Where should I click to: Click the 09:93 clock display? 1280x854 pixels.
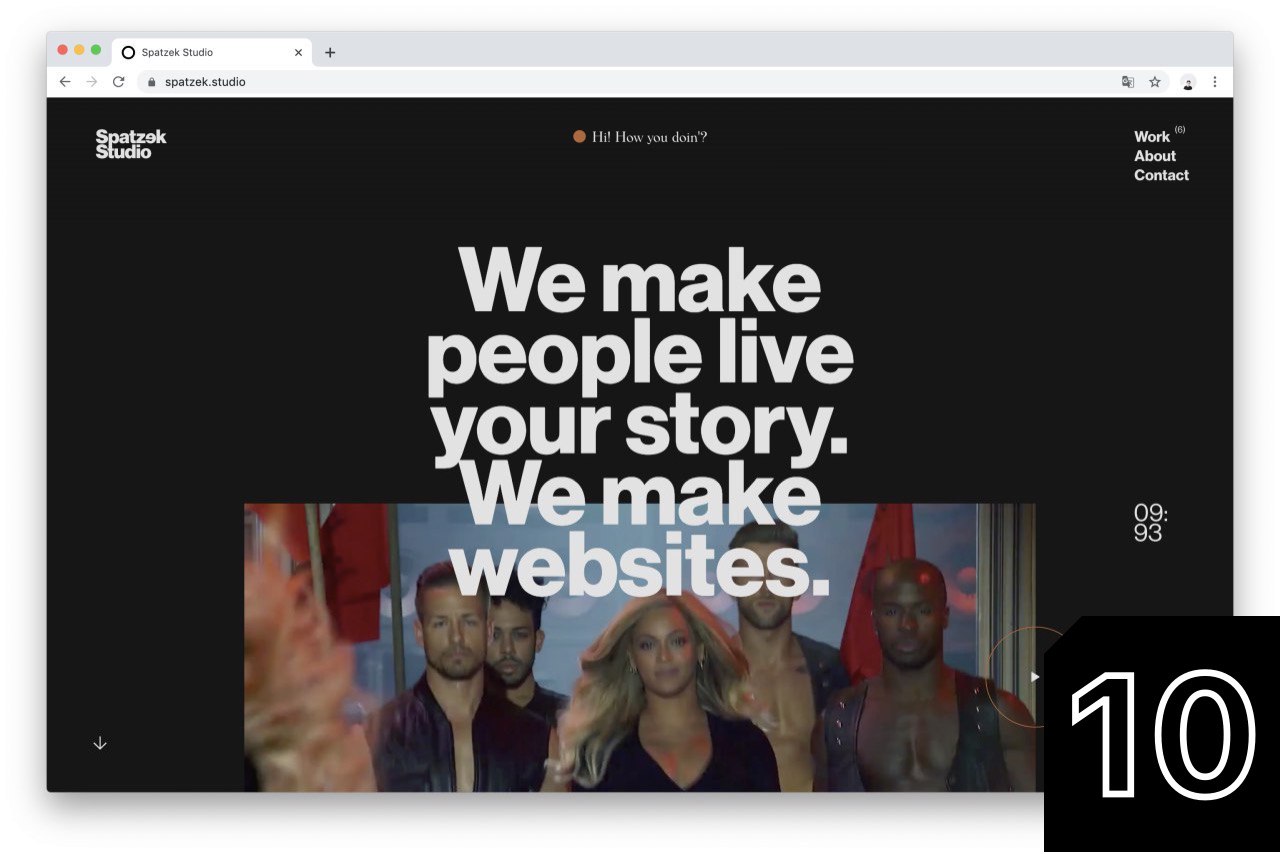click(1150, 523)
